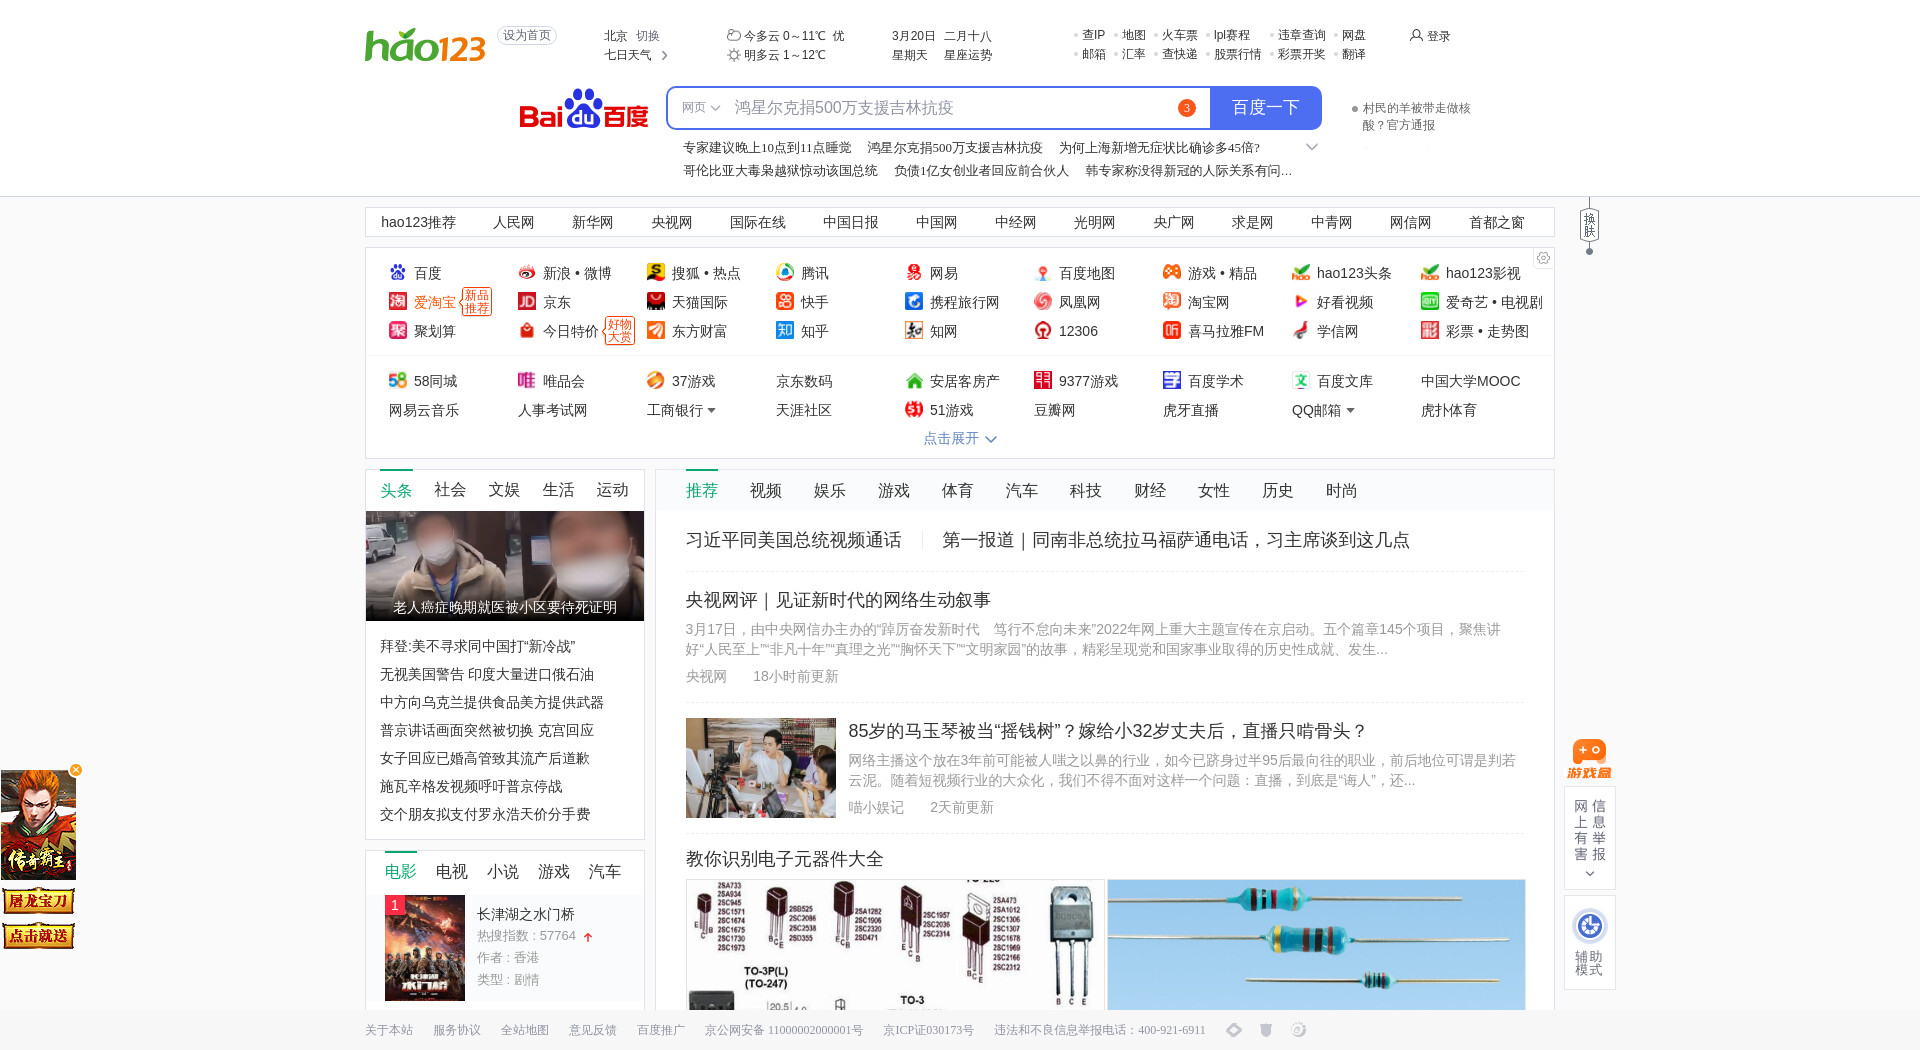Expand 七日天气 forecast arrow
The height and width of the screenshot is (1050, 1920).
pos(665,55)
